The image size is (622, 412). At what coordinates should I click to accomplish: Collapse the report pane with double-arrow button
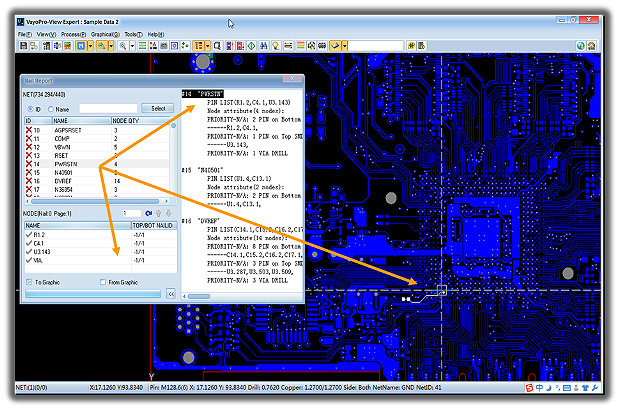[170, 295]
